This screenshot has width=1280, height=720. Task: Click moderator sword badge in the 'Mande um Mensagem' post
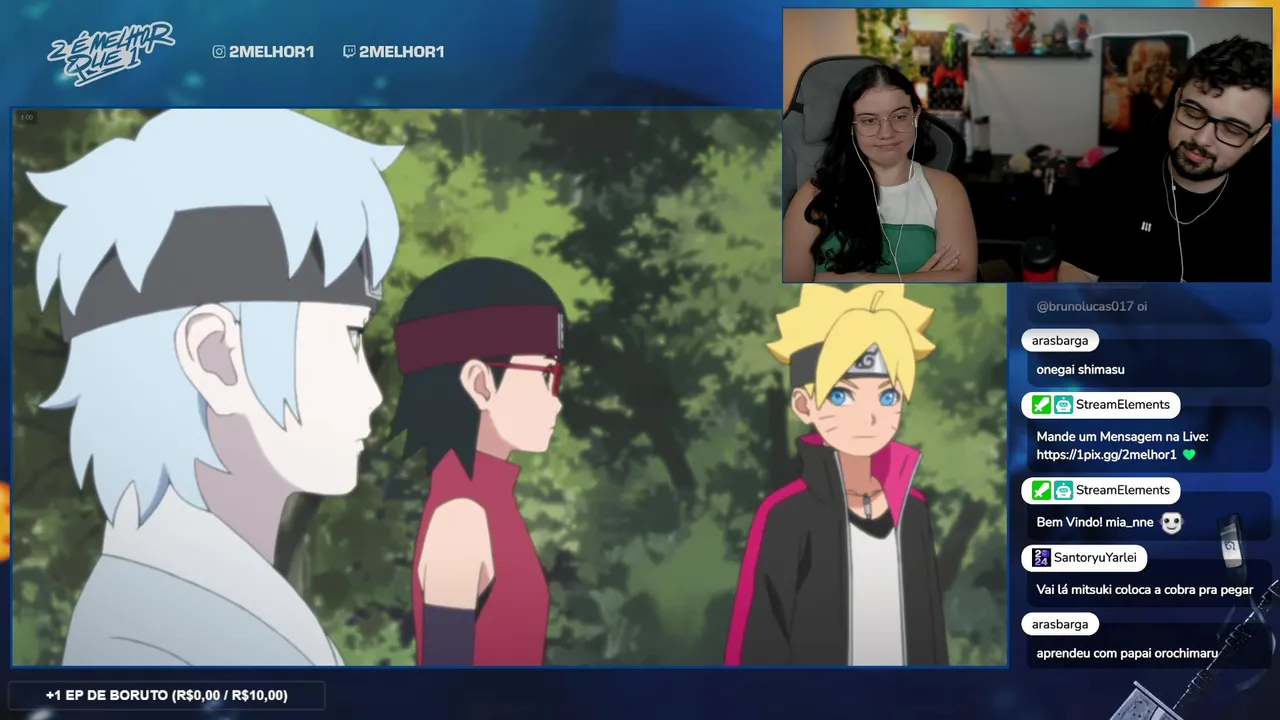1041,405
